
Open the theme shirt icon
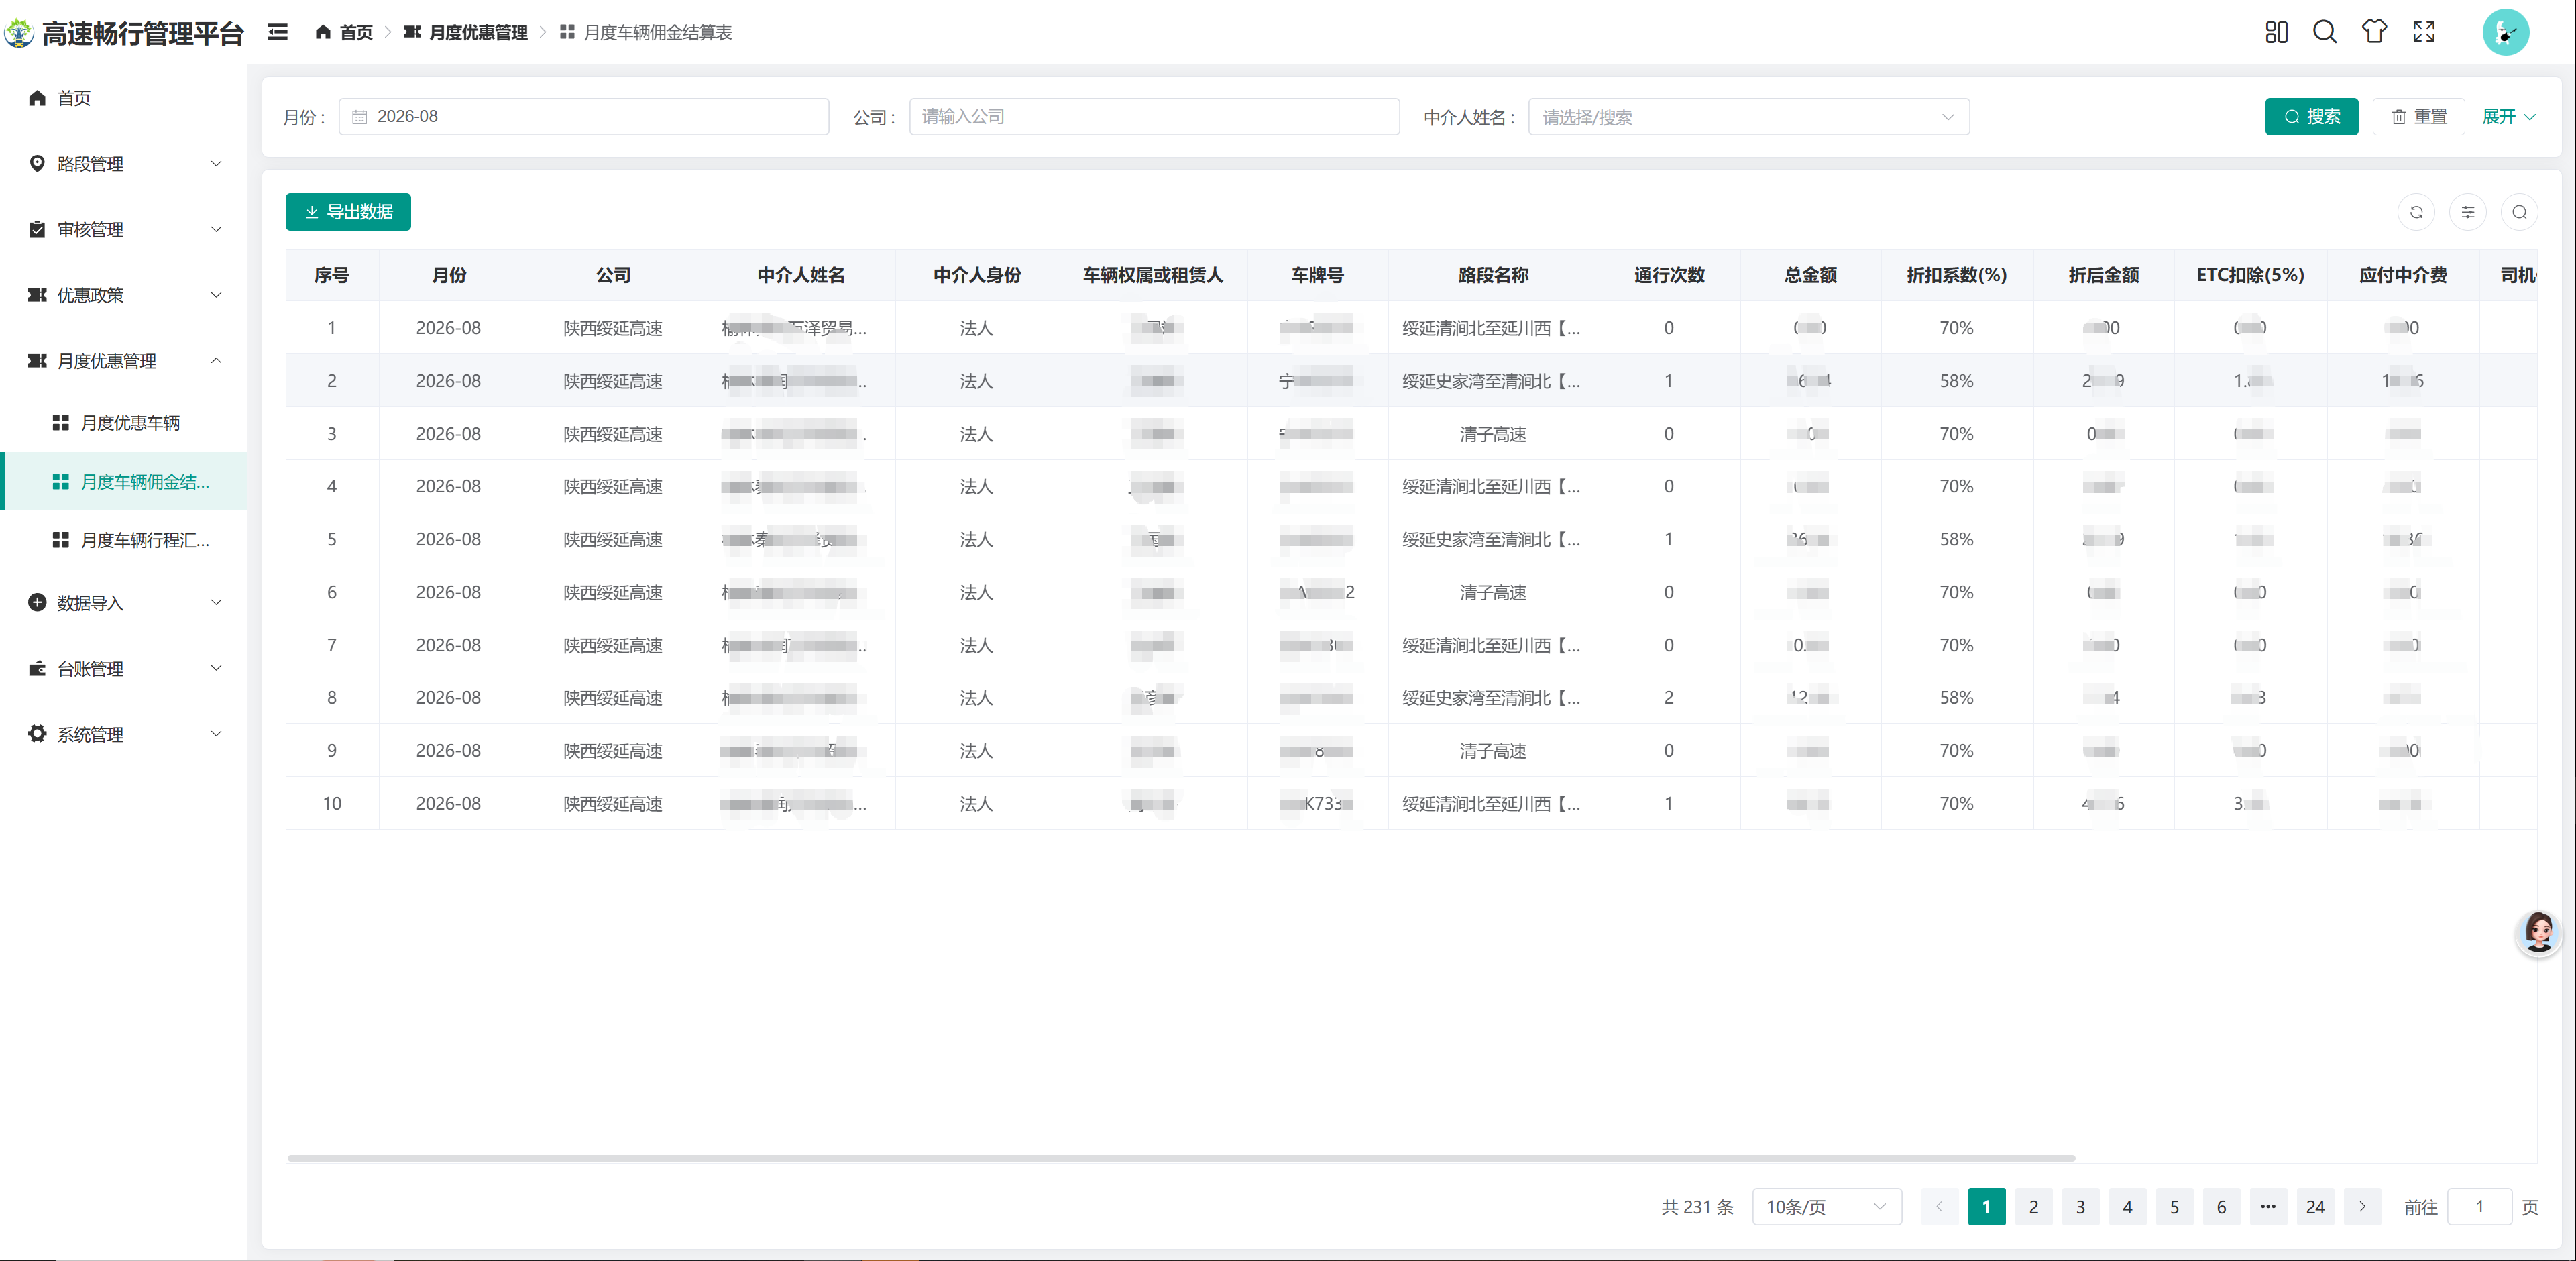click(x=2374, y=32)
